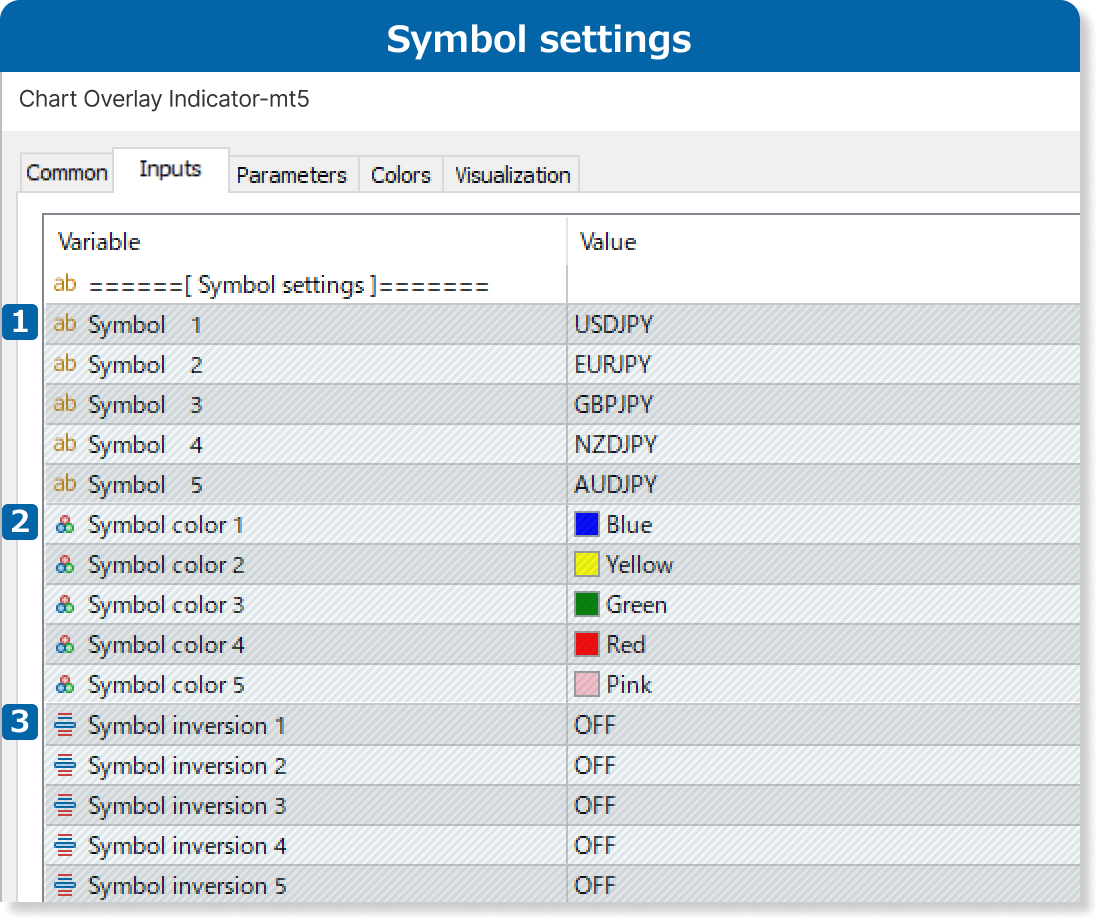The height and width of the screenshot is (922, 1100).
Task: Click the color icon beside Symbol color 3
Action: [x=65, y=605]
